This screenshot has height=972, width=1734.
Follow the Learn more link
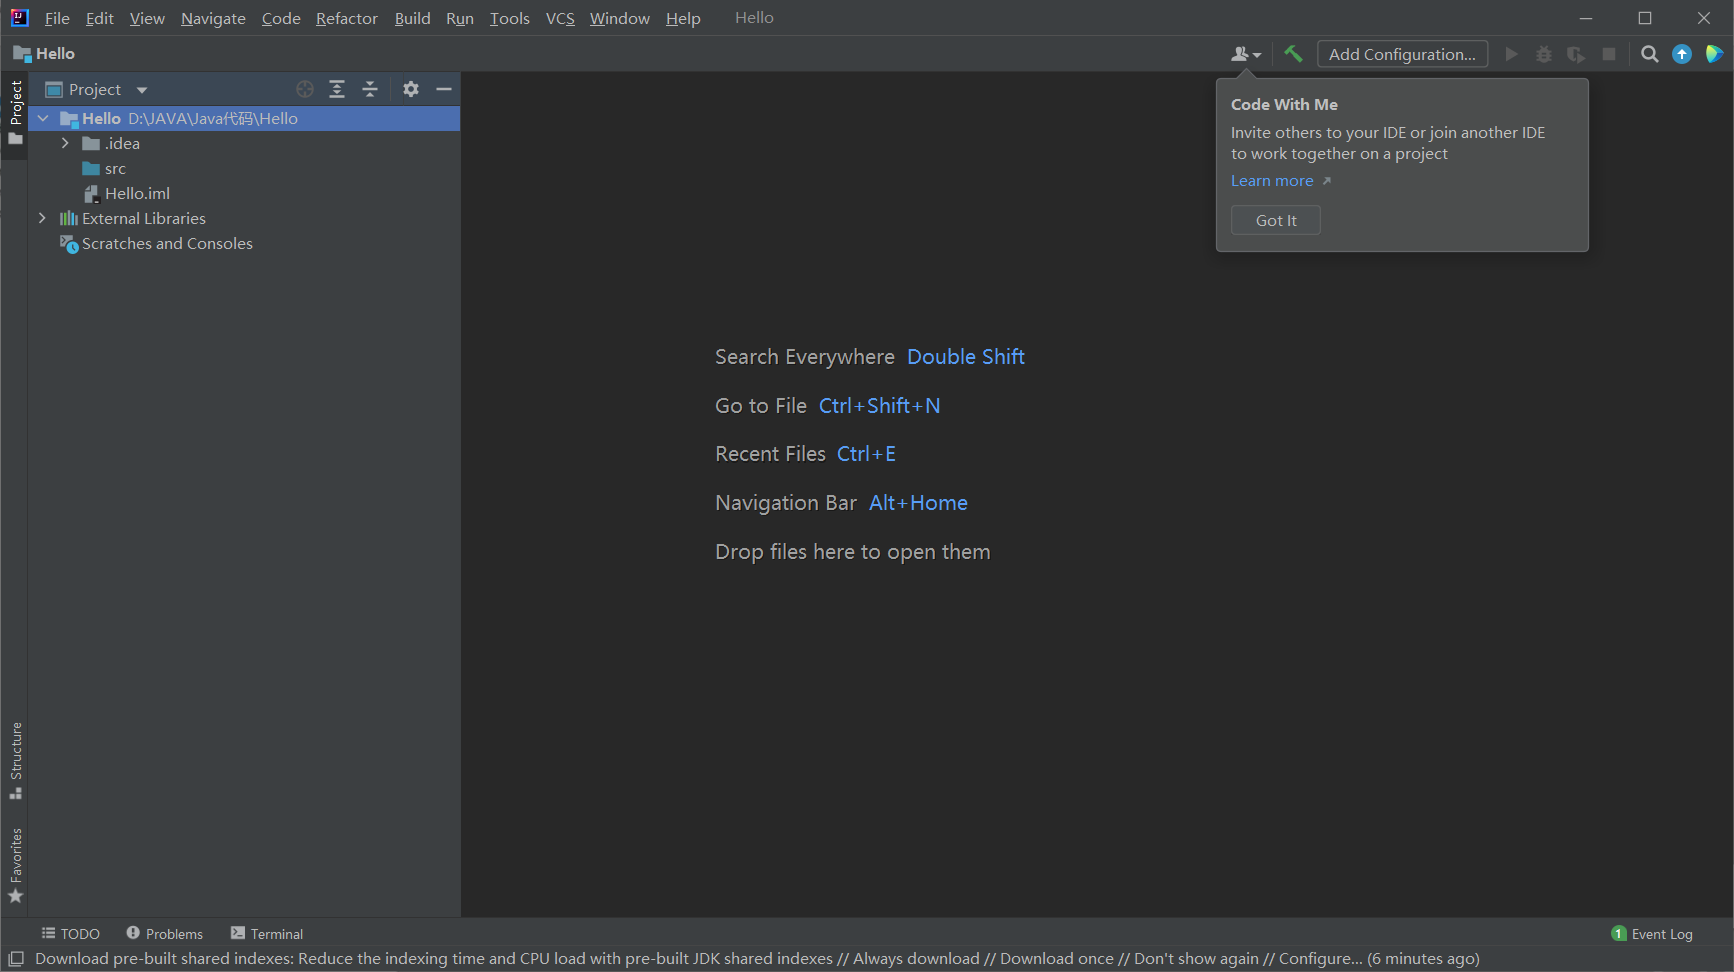pyautogui.click(x=1272, y=181)
